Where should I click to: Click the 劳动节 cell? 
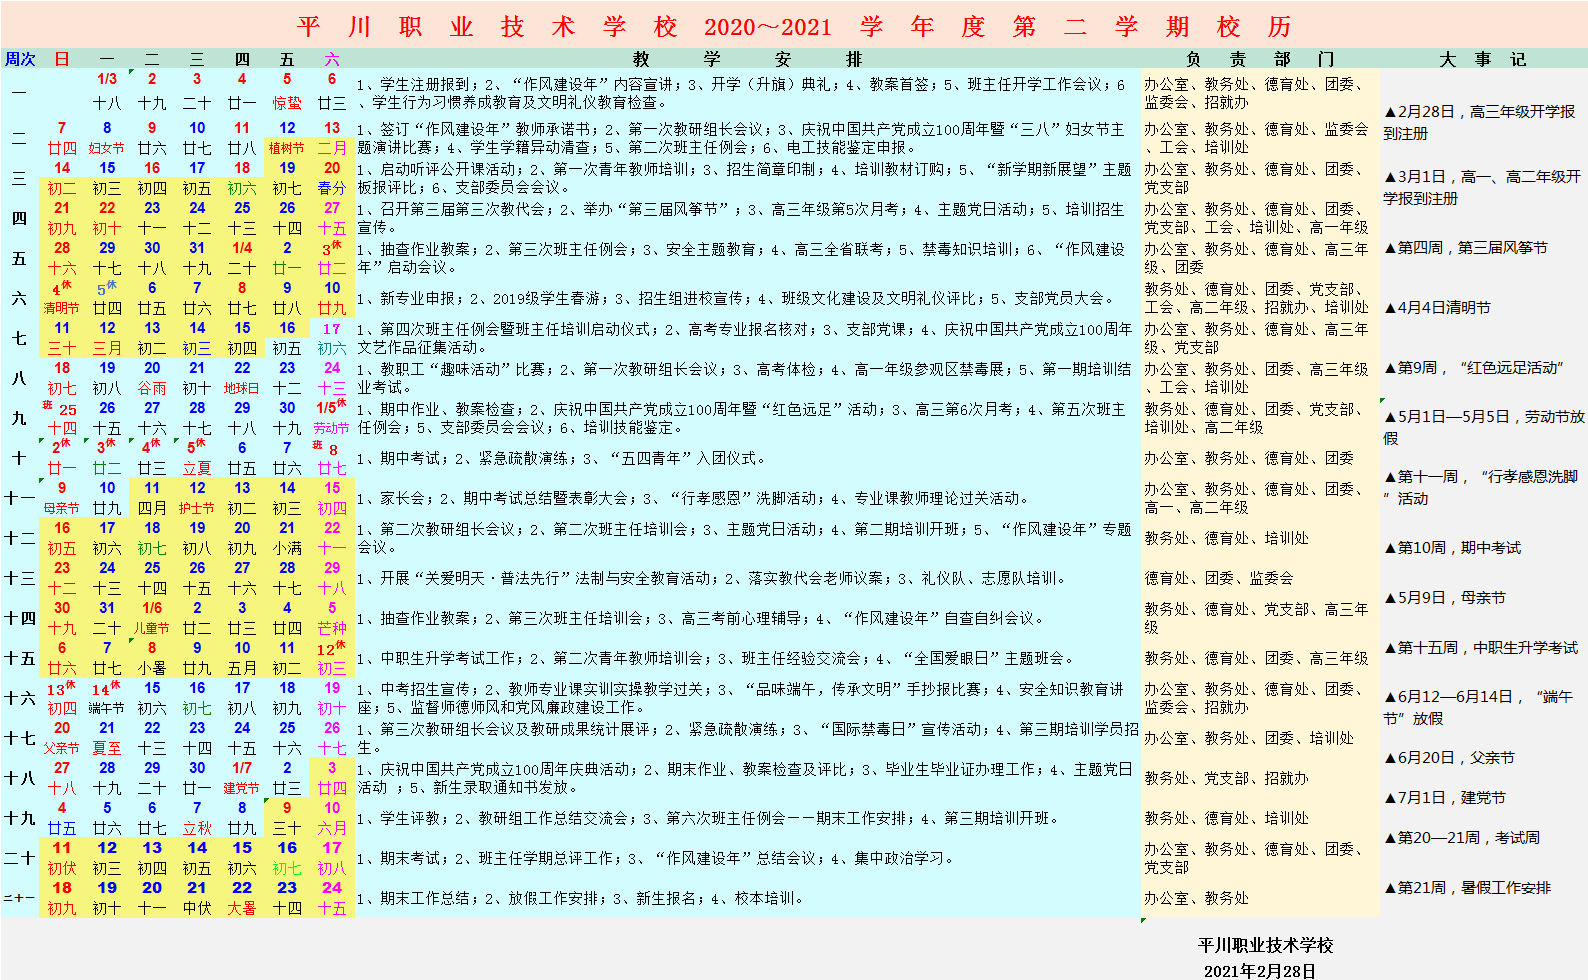pyautogui.click(x=332, y=428)
